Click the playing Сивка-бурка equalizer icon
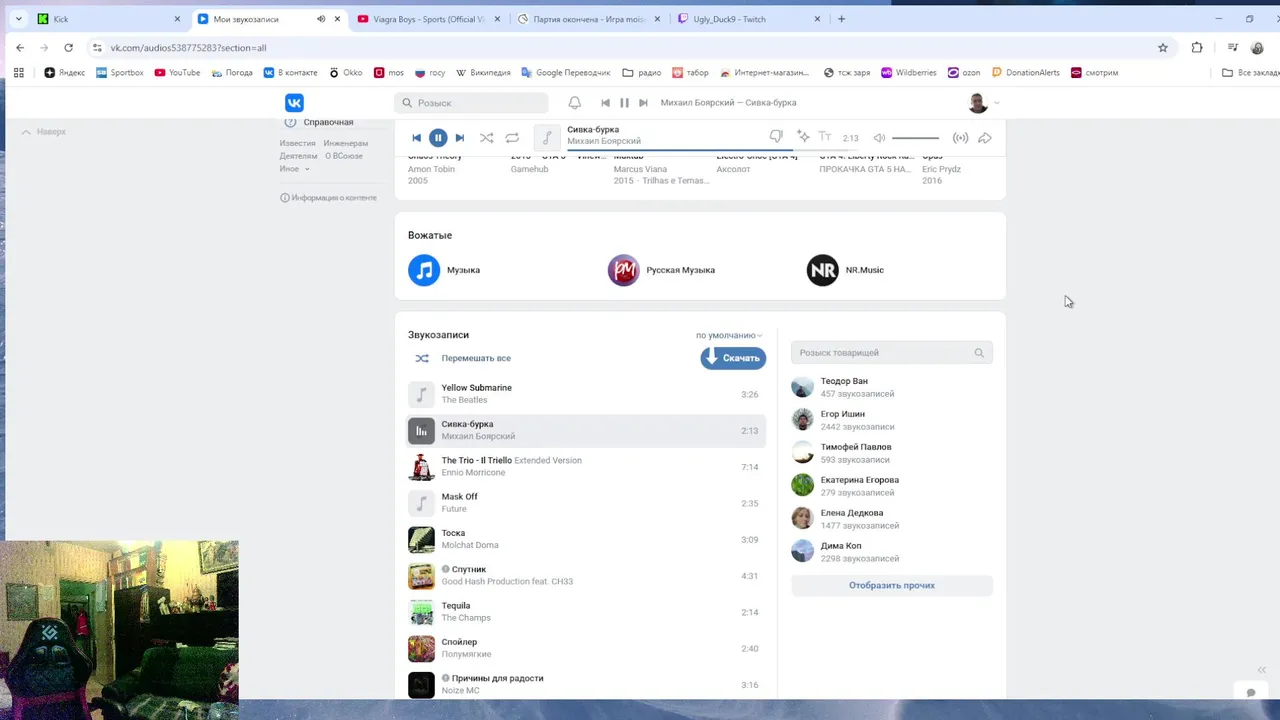This screenshot has height=720, width=1280. [x=422, y=431]
